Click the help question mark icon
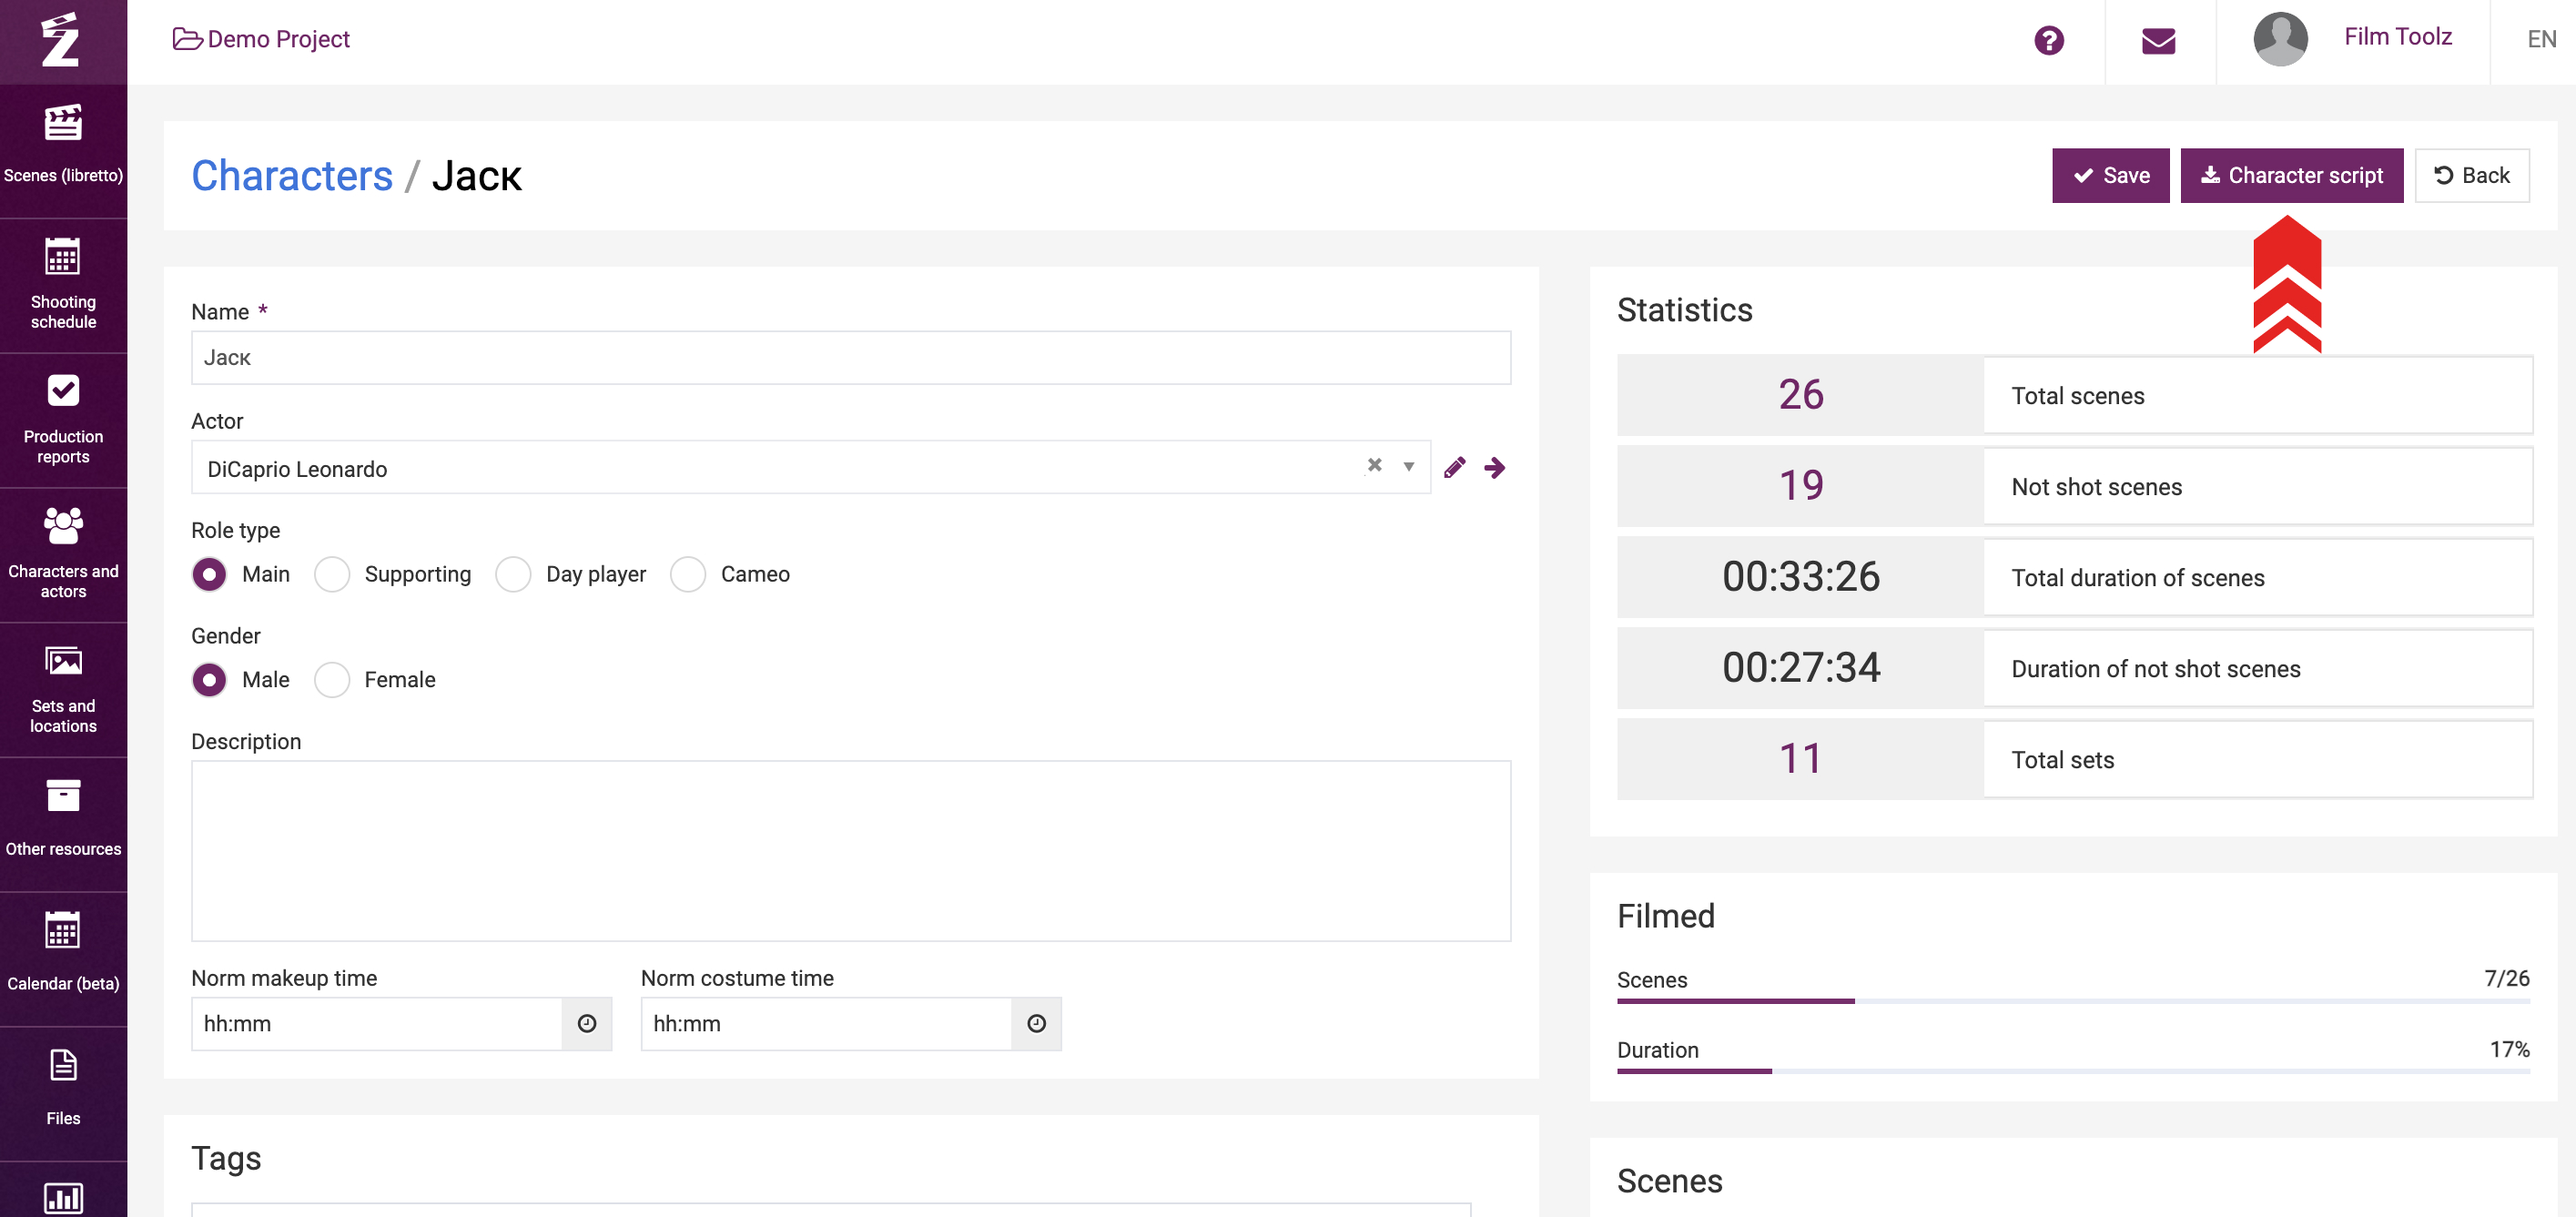The image size is (2576, 1217). tap(2048, 40)
